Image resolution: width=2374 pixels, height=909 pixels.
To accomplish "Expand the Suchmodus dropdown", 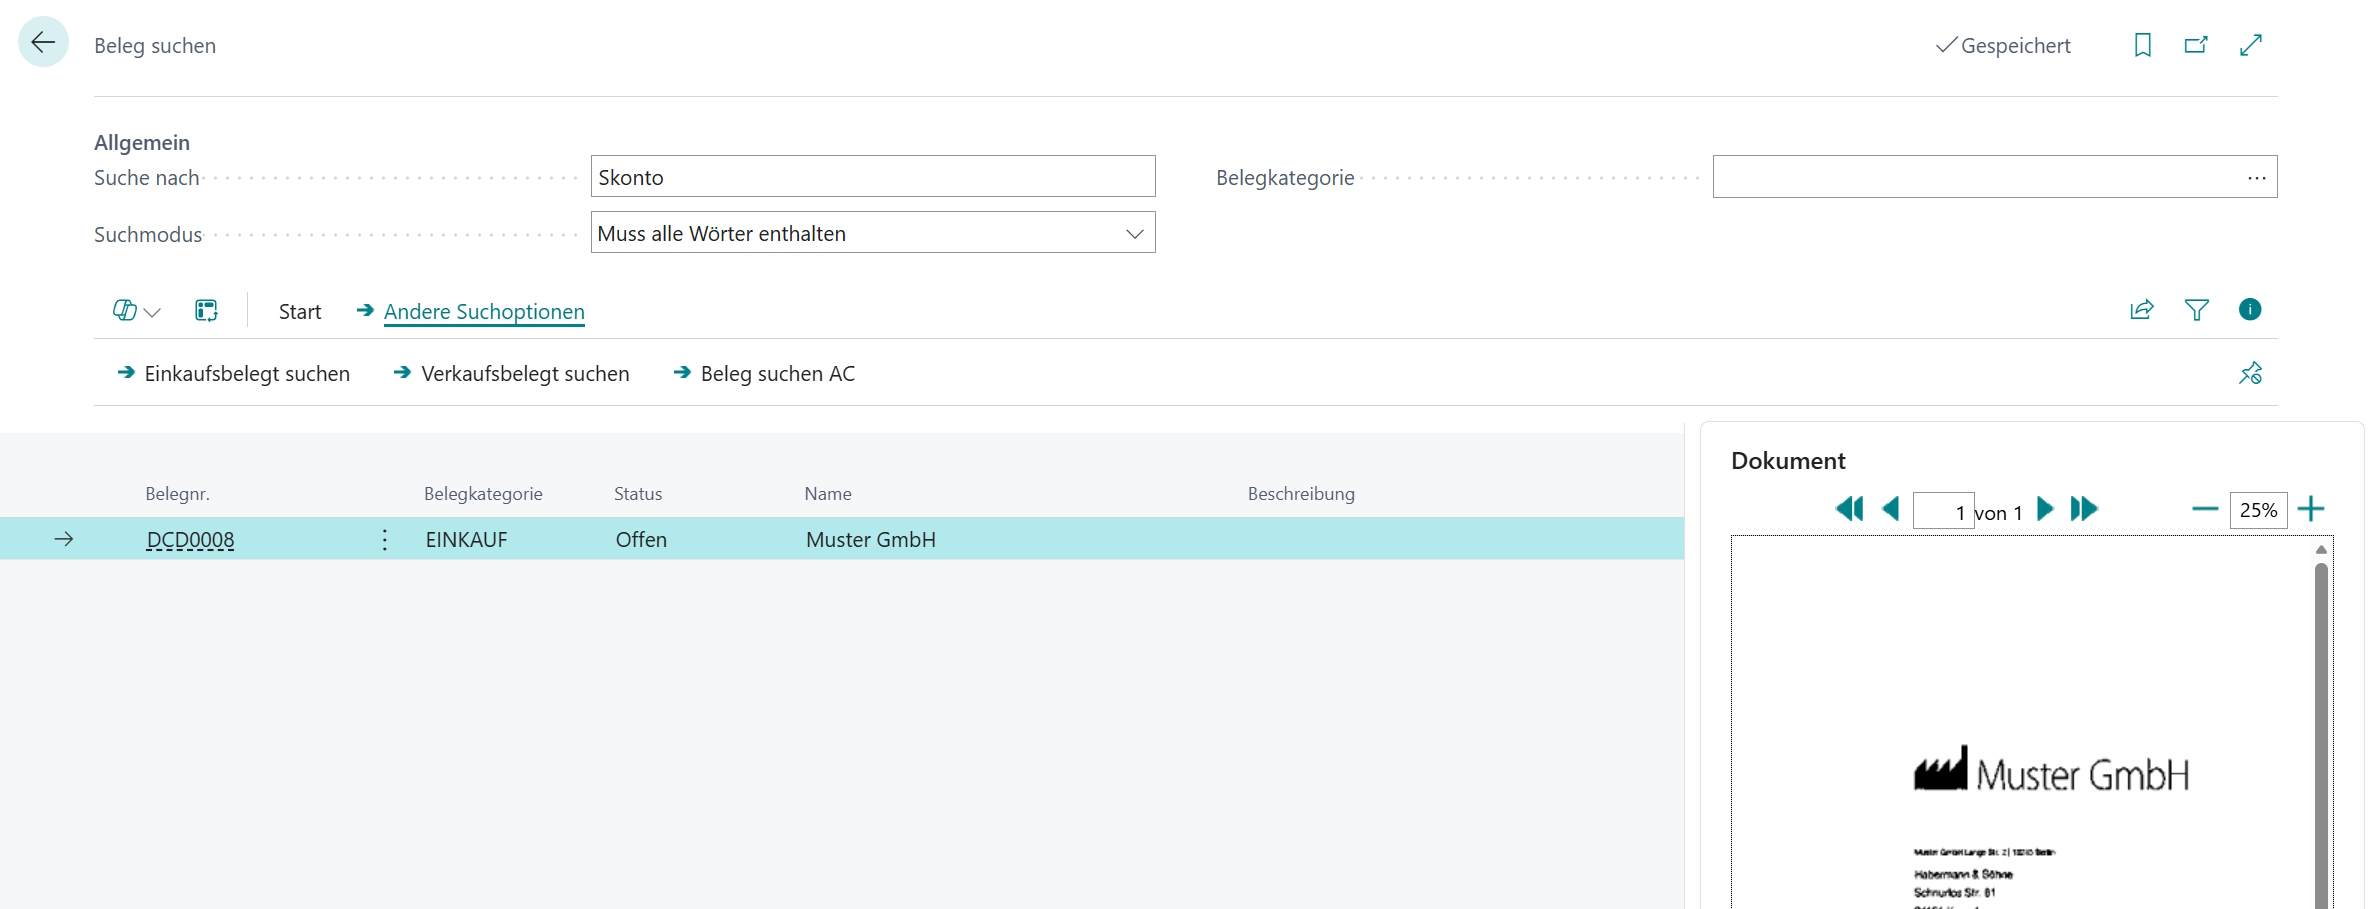I will (1134, 234).
